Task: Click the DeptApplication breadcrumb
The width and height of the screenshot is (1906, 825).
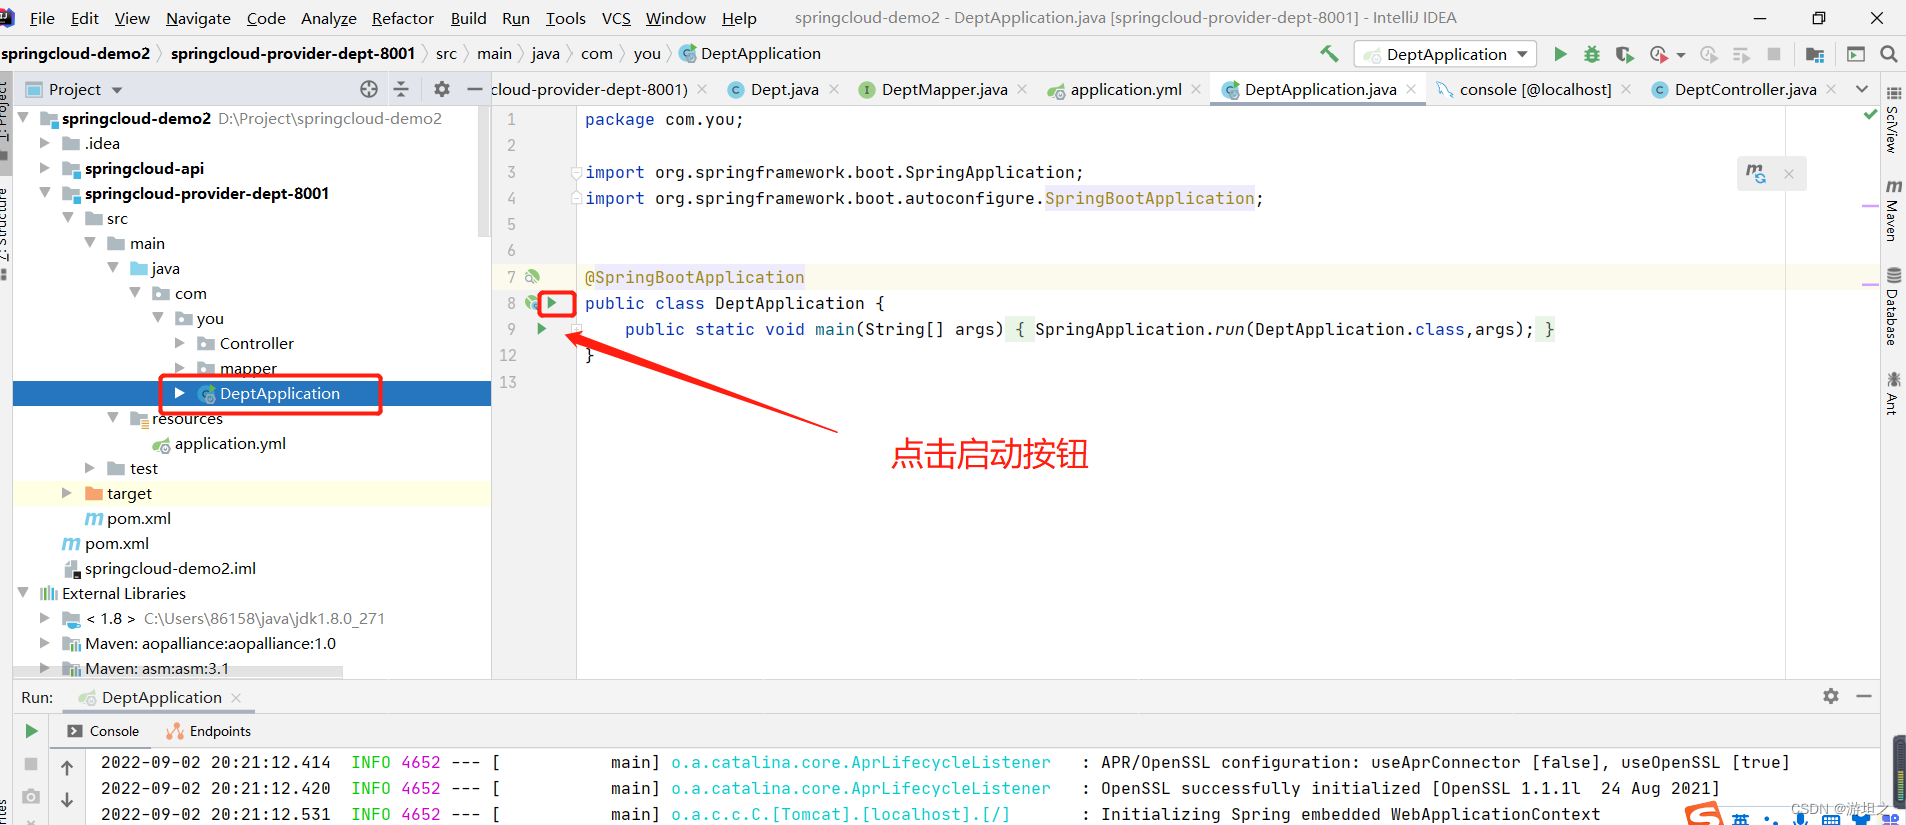Action: click(750, 53)
